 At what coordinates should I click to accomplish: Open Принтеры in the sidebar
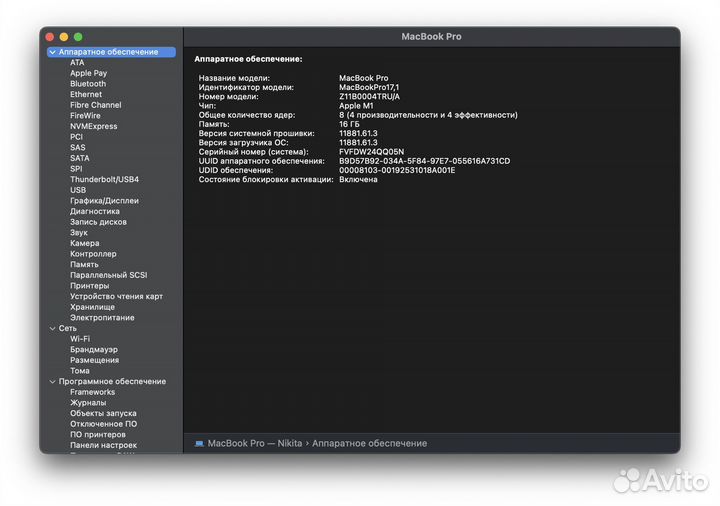[x=90, y=286]
